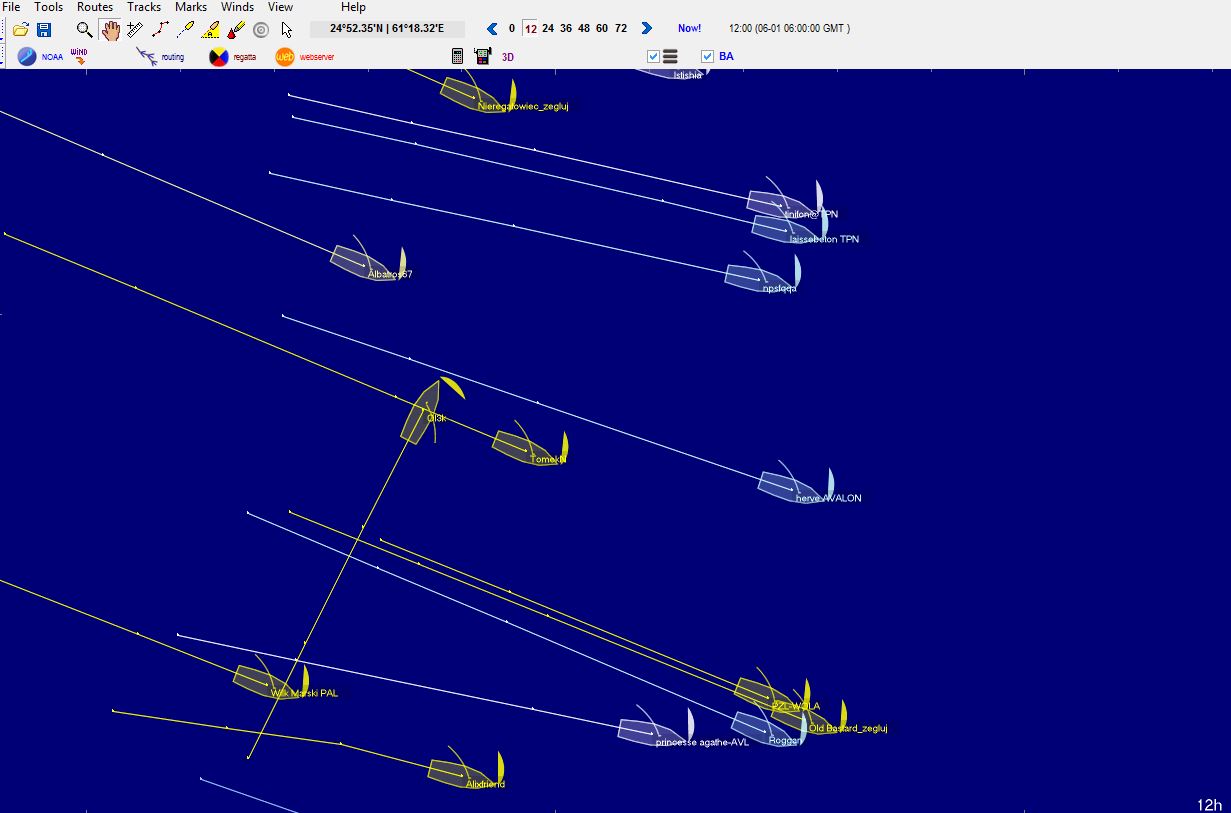Open file with the folder icon

(20, 30)
